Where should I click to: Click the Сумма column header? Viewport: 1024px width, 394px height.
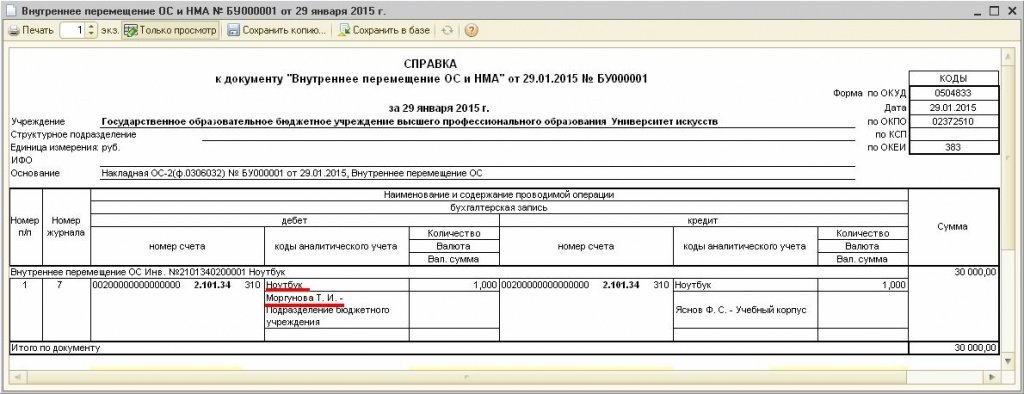pyautogui.click(x=952, y=227)
